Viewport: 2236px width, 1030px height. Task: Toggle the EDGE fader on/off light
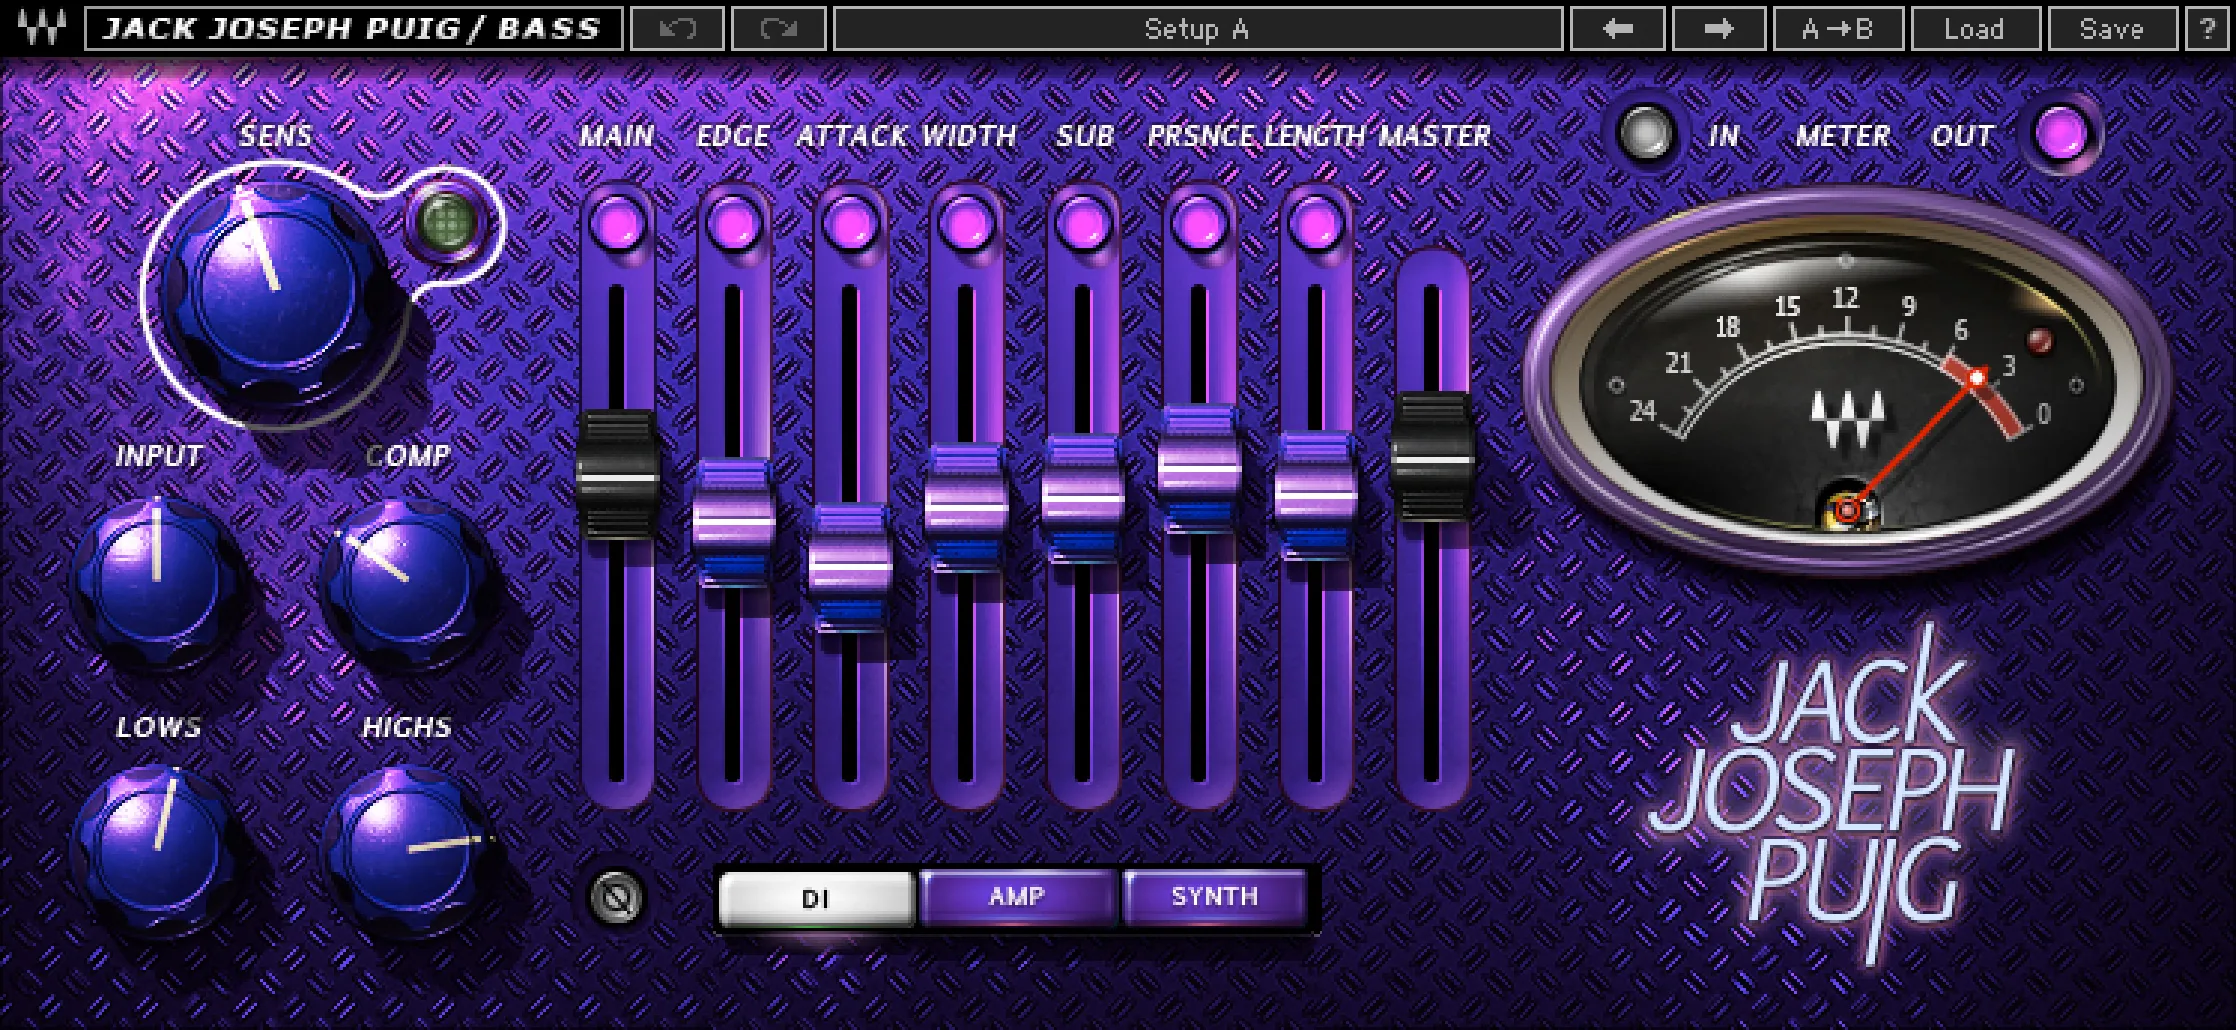pos(733,222)
